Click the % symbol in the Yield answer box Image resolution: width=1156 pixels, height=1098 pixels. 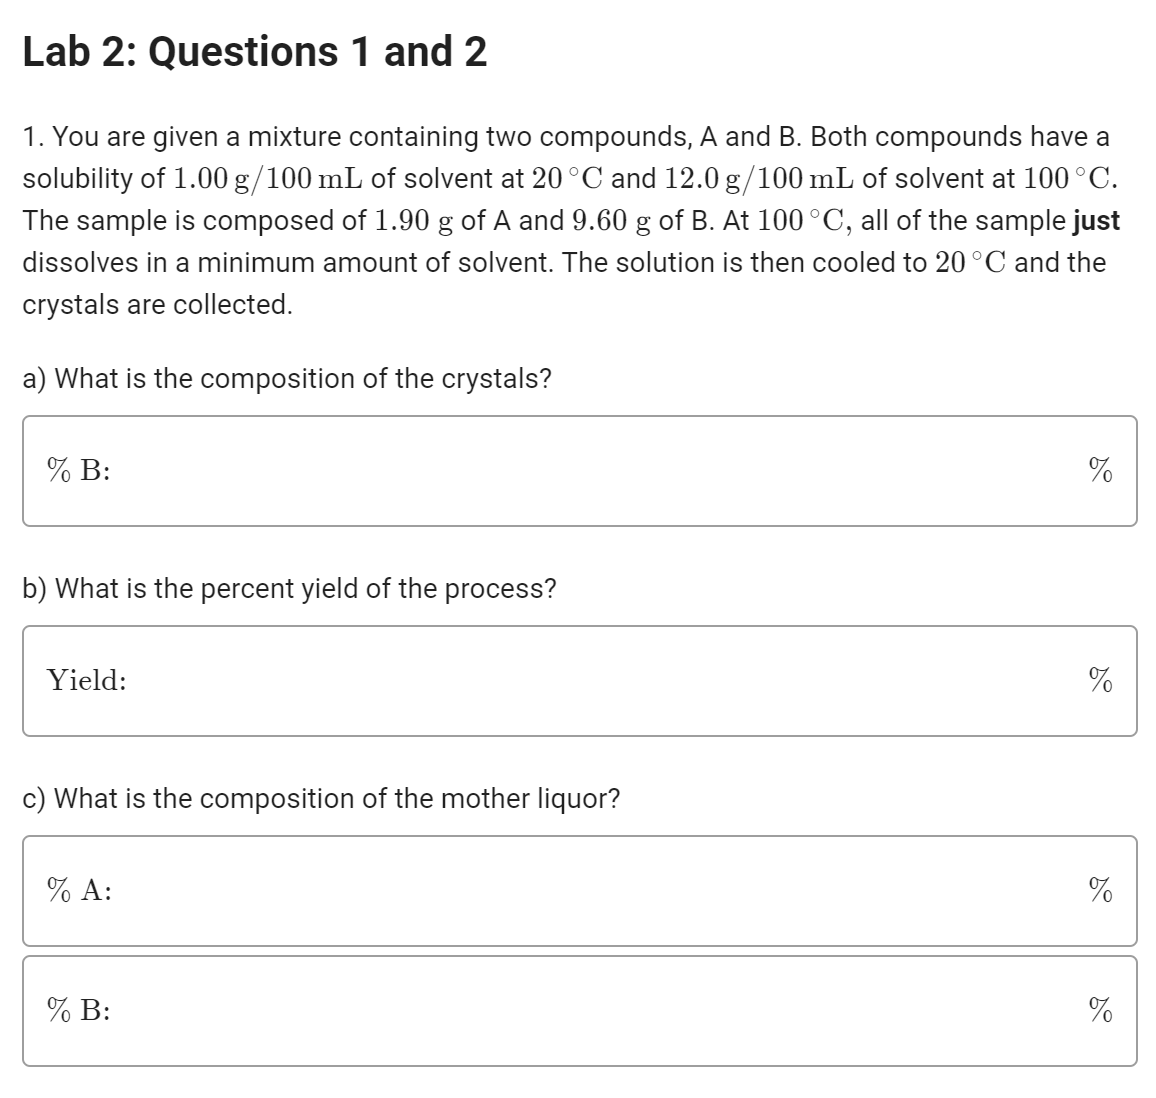tap(1098, 679)
